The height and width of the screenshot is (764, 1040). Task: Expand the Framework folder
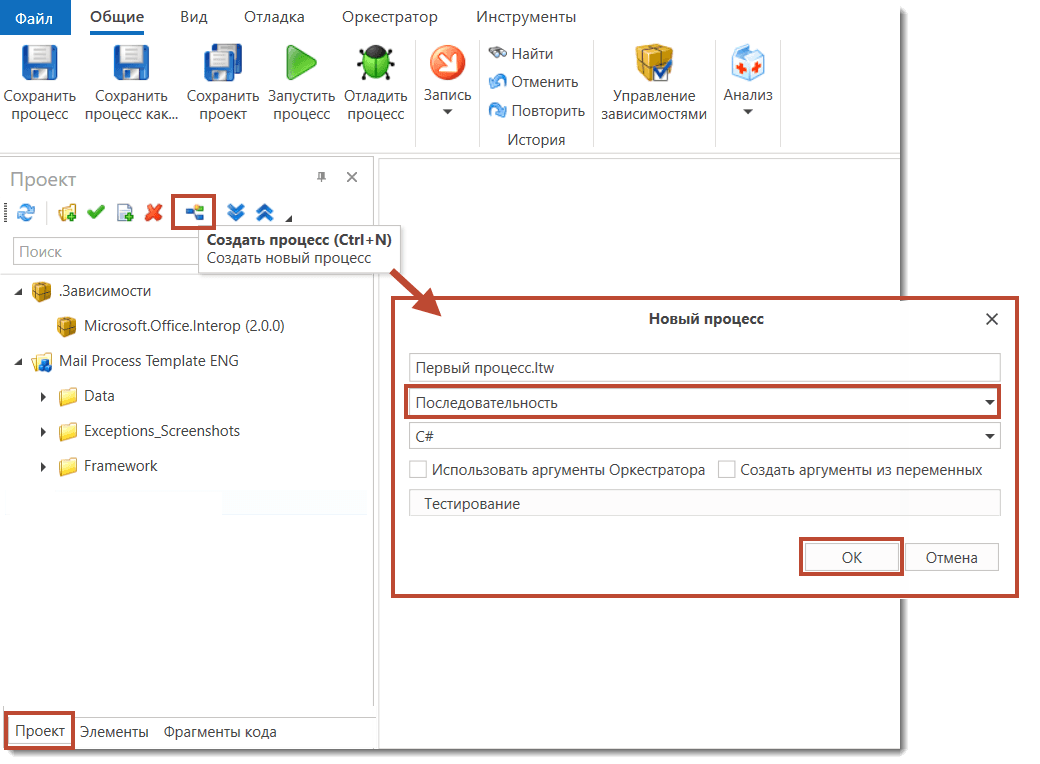(x=43, y=467)
